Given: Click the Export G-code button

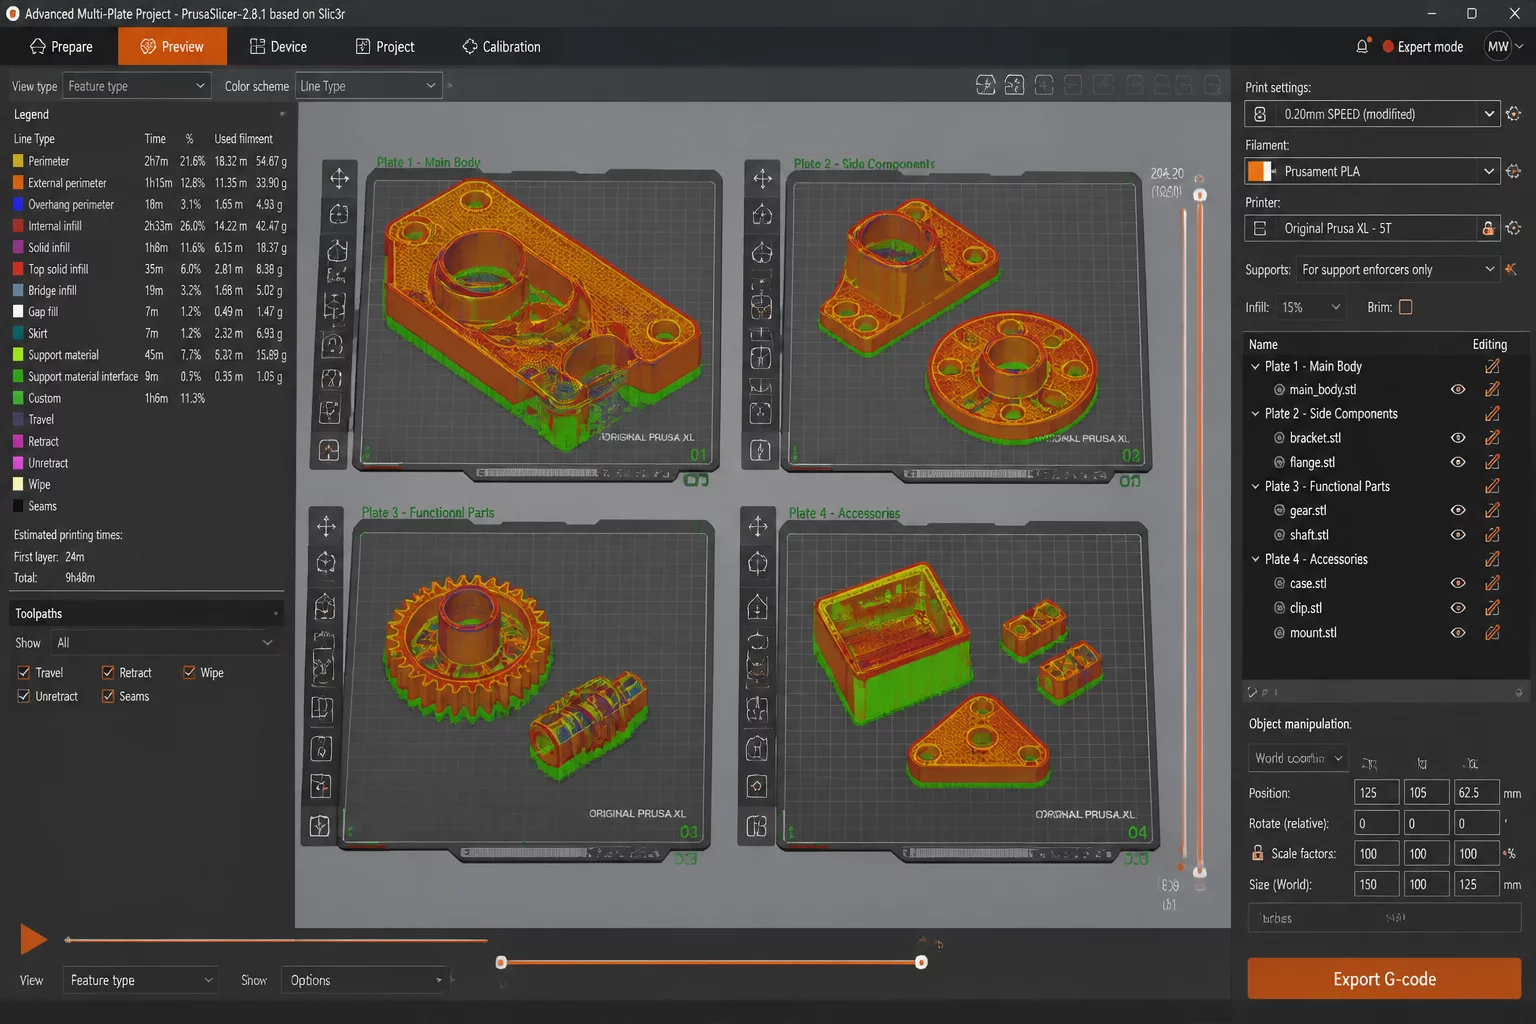Looking at the screenshot, I should 1384,979.
